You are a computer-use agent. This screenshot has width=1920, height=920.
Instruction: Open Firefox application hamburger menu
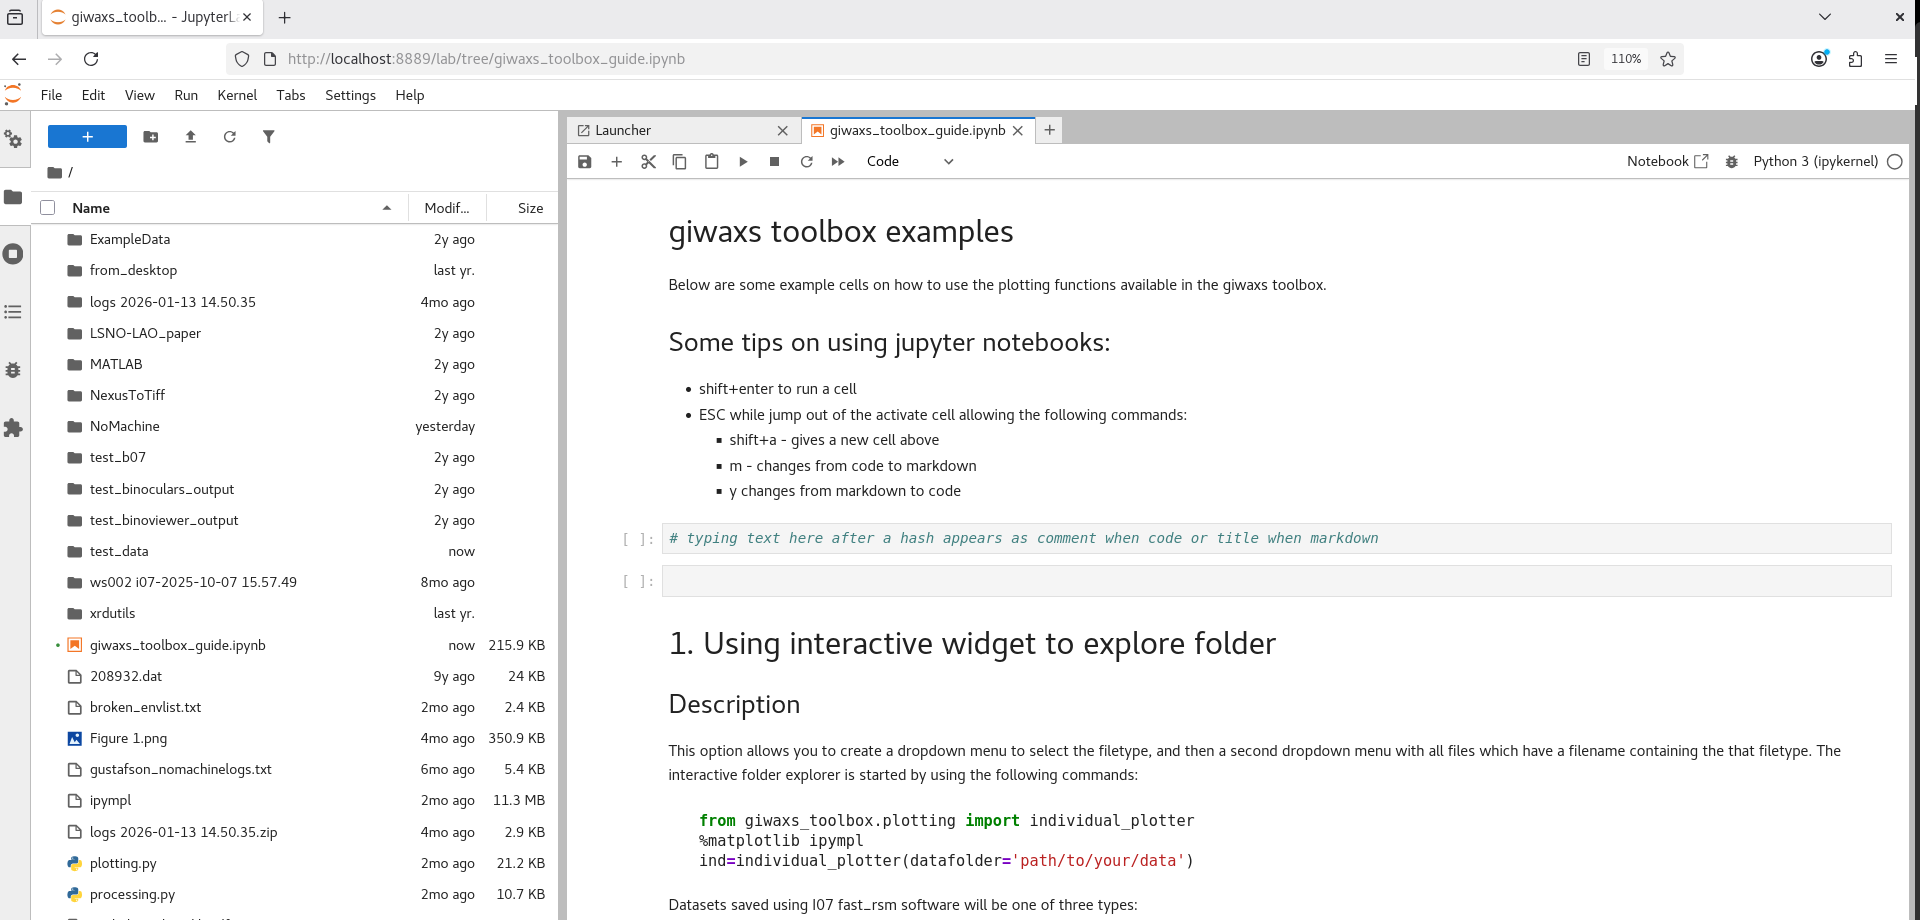(1890, 59)
